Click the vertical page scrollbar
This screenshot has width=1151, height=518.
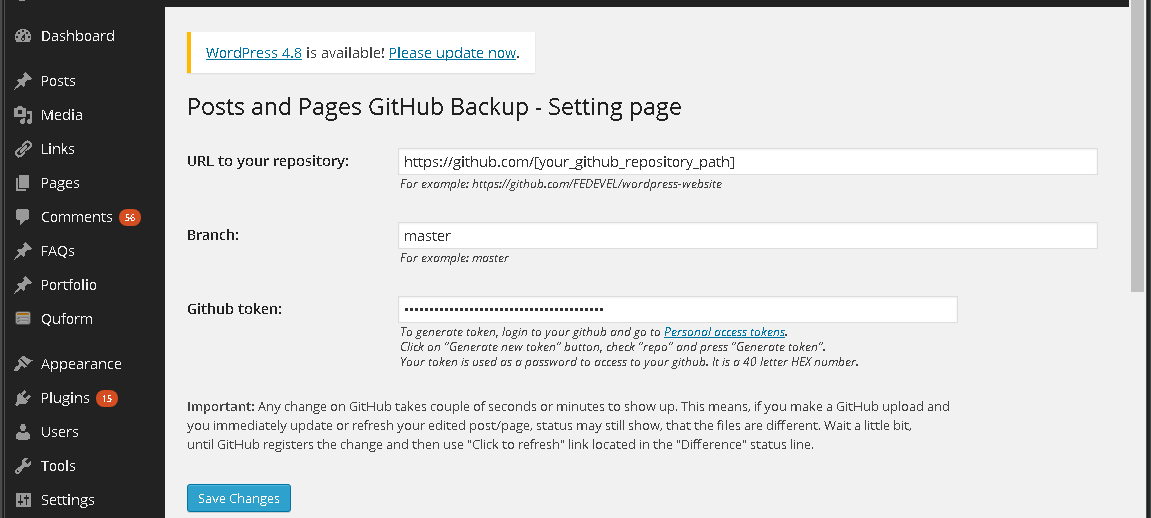tap(1139, 147)
